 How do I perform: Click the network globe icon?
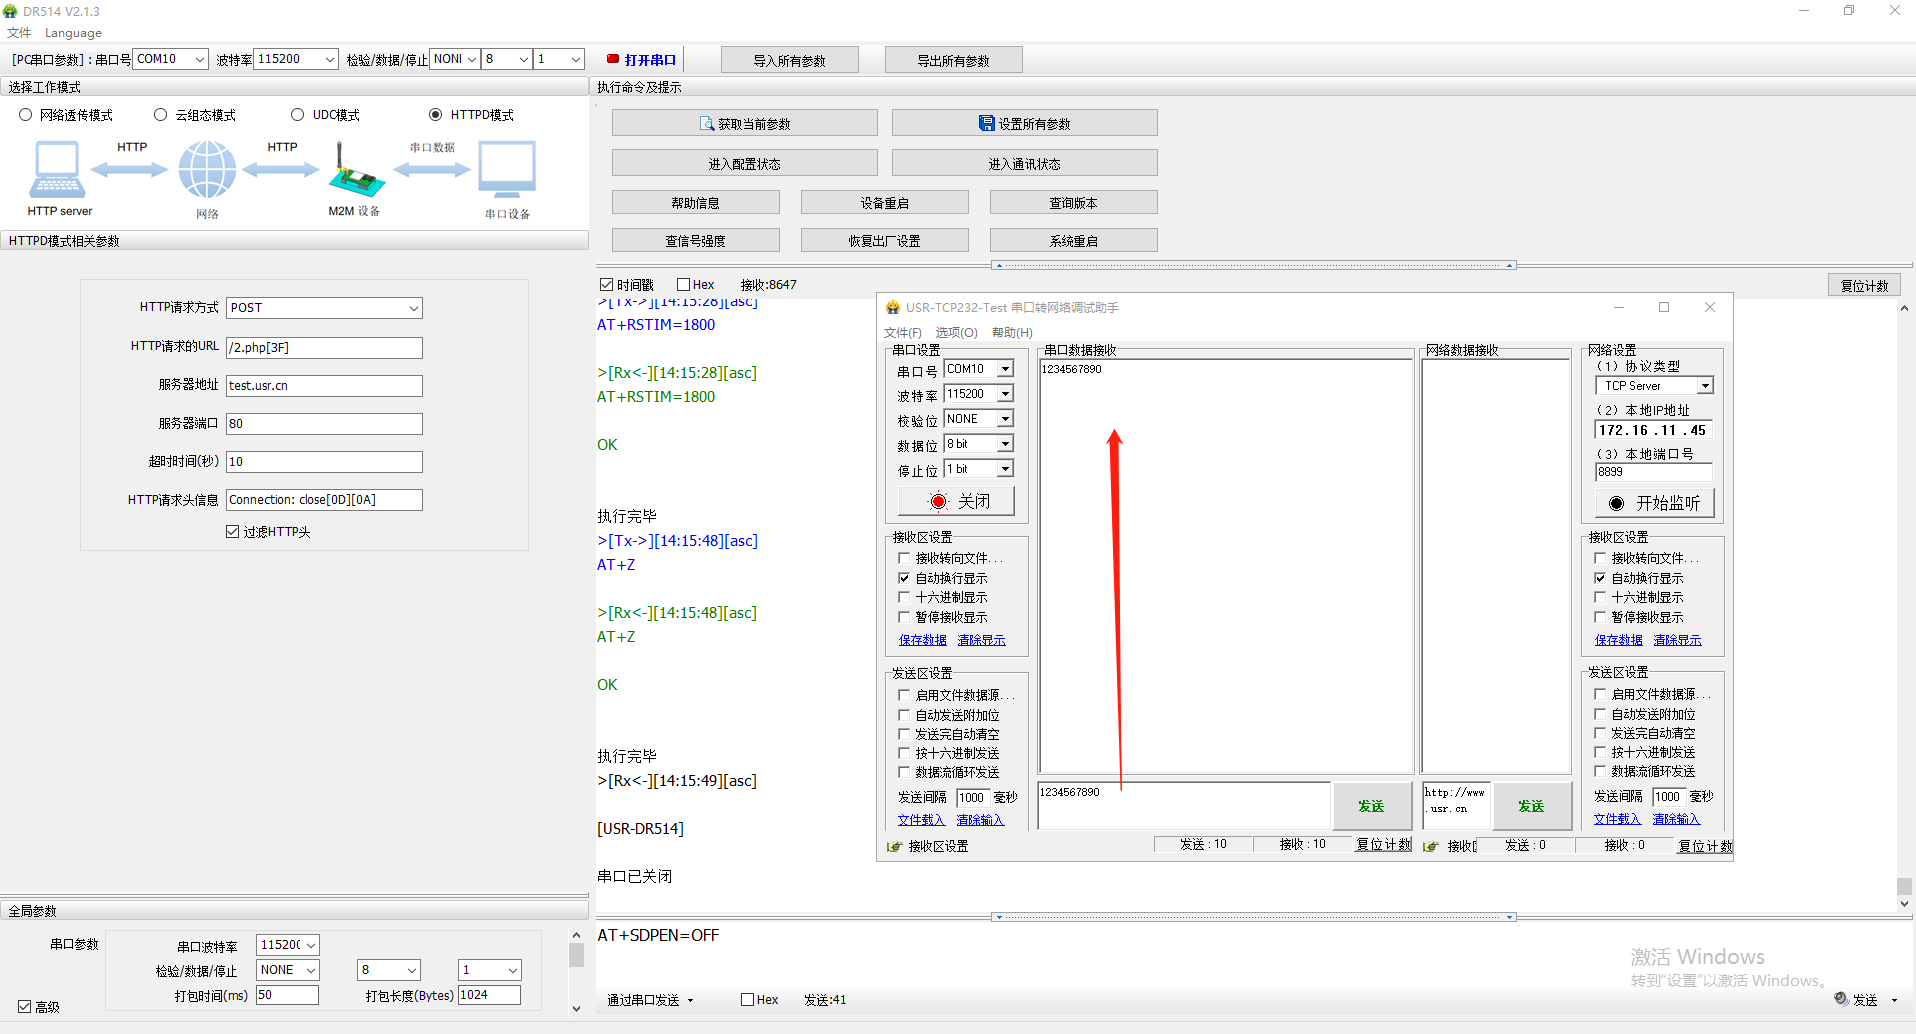click(x=207, y=170)
